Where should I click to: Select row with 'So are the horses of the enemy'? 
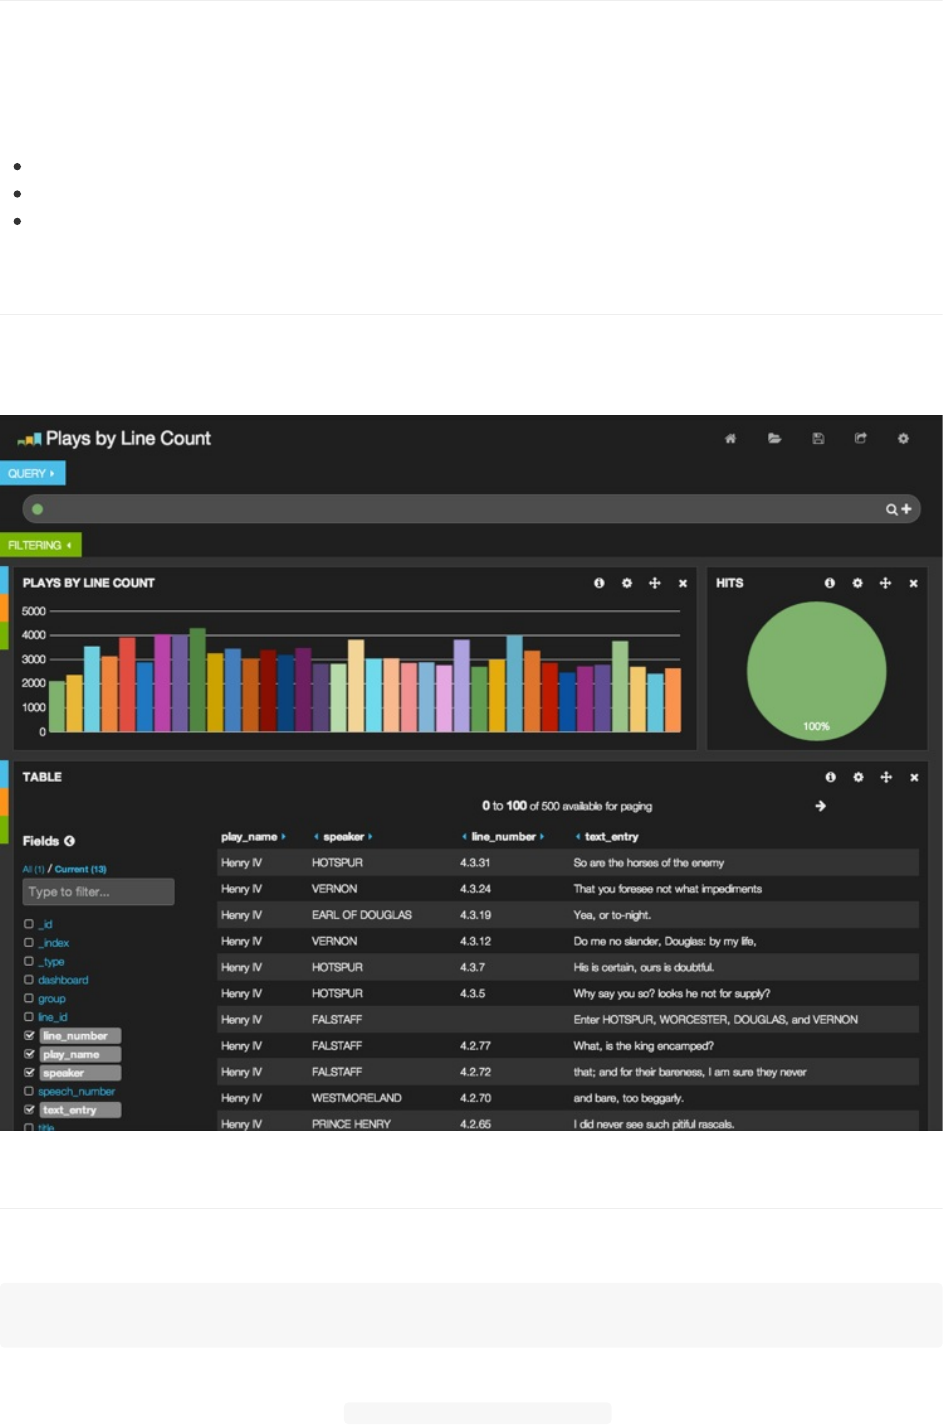[x=568, y=863]
